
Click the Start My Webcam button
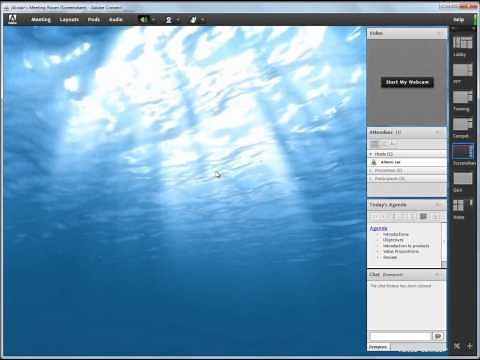pyautogui.click(x=407, y=82)
